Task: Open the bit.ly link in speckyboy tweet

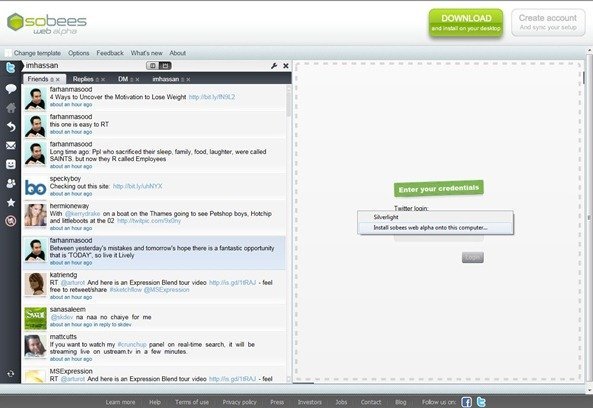Action: [x=138, y=186]
